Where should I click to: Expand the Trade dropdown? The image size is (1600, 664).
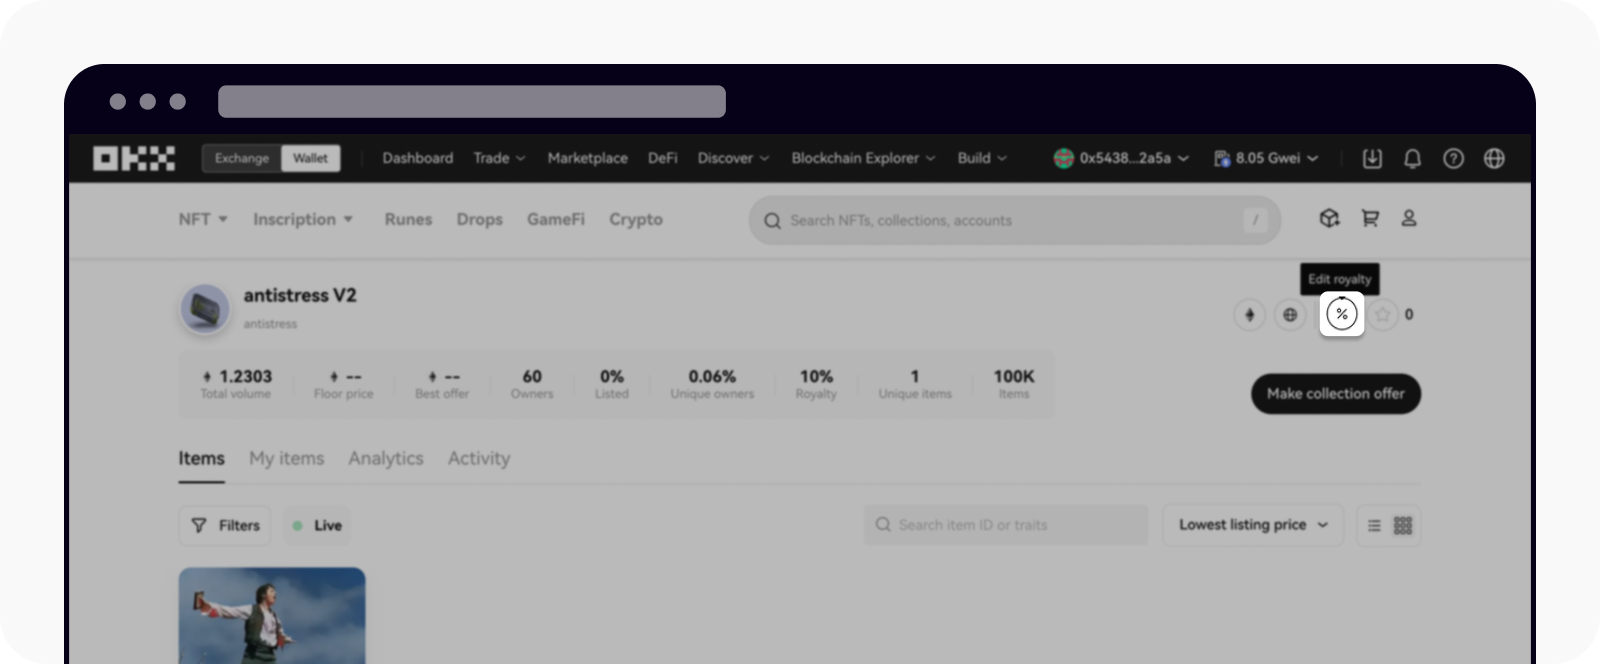click(x=499, y=158)
